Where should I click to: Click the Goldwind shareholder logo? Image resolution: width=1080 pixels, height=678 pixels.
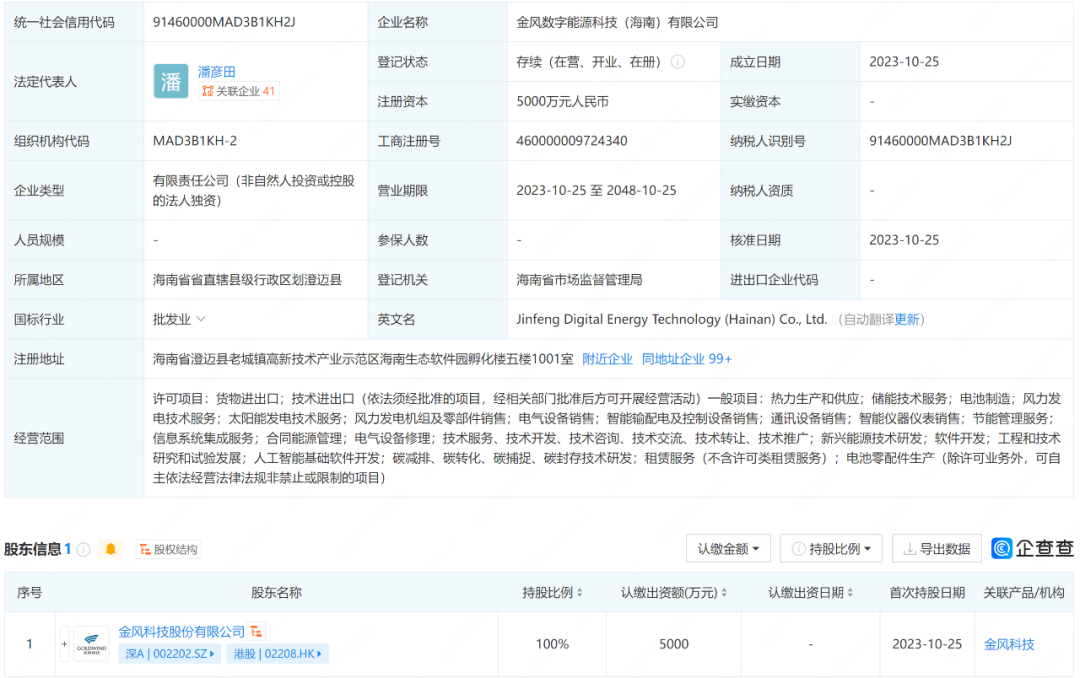coord(92,644)
